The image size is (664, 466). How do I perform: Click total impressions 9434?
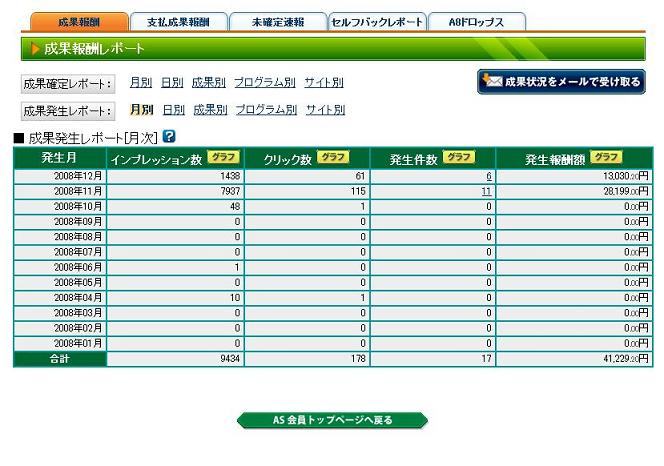[230, 359]
